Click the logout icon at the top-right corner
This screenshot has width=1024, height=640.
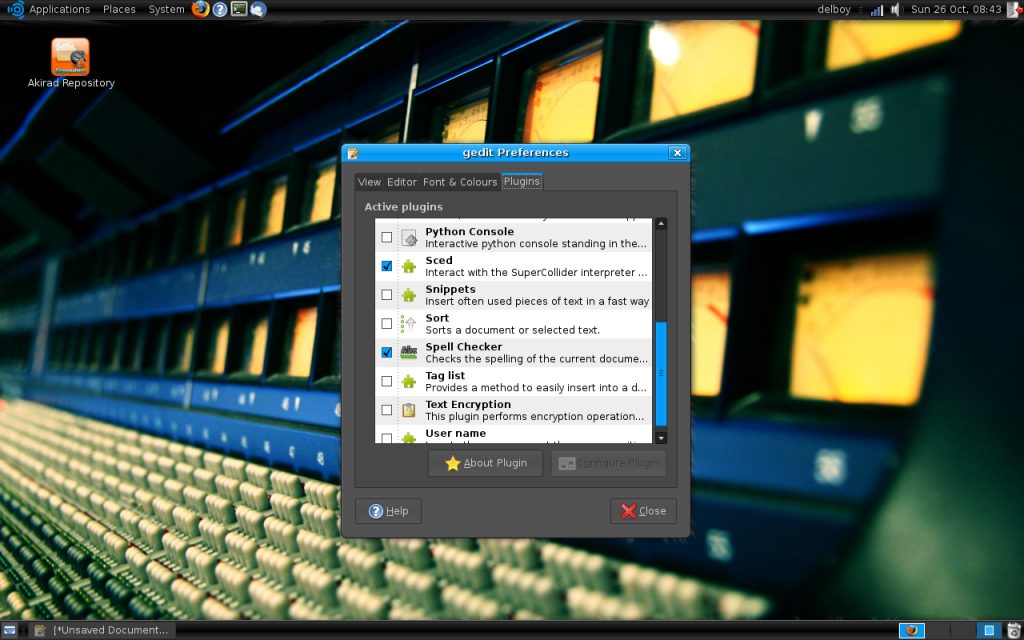pos(1014,9)
